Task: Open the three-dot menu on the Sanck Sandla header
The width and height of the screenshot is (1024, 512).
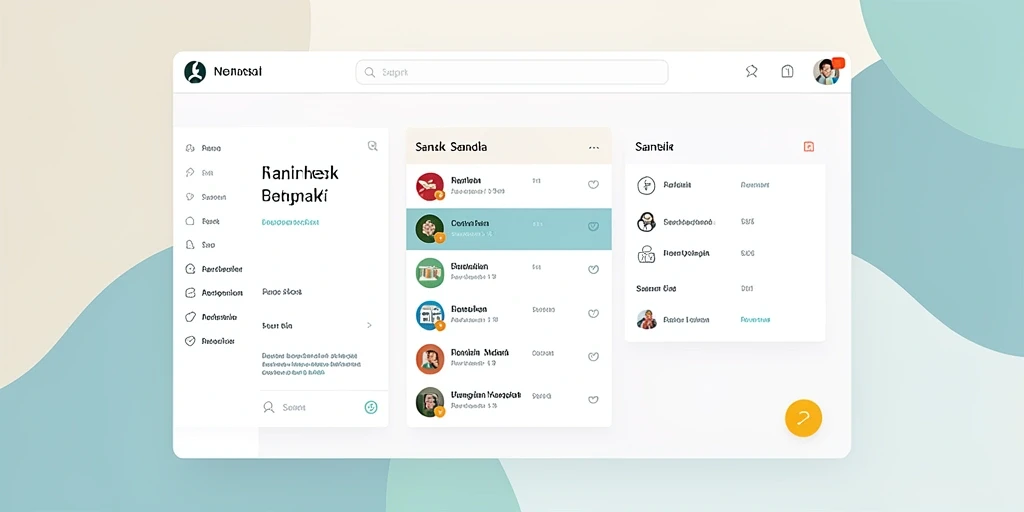Action: [x=594, y=148]
